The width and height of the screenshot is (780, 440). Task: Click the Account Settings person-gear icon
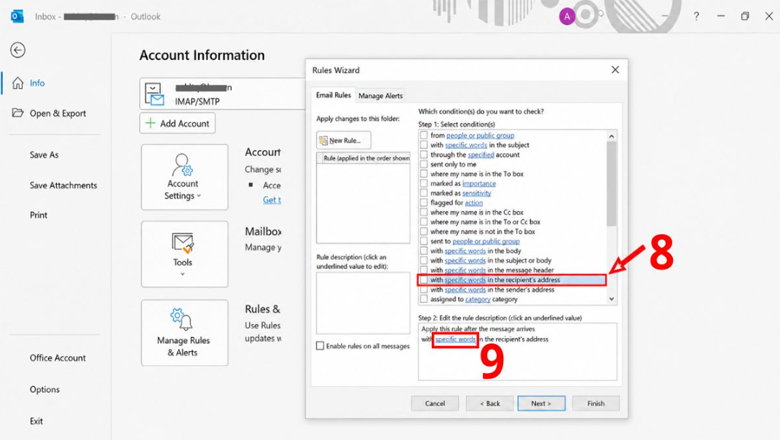click(x=182, y=165)
